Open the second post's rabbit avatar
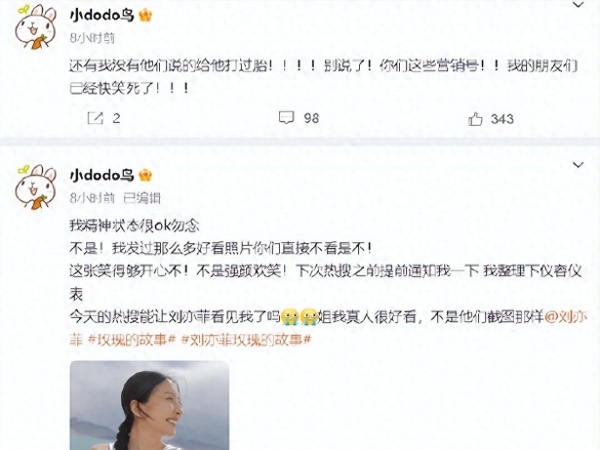The height and width of the screenshot is (450, 600). pyautogui.click(x=35, y=187)
